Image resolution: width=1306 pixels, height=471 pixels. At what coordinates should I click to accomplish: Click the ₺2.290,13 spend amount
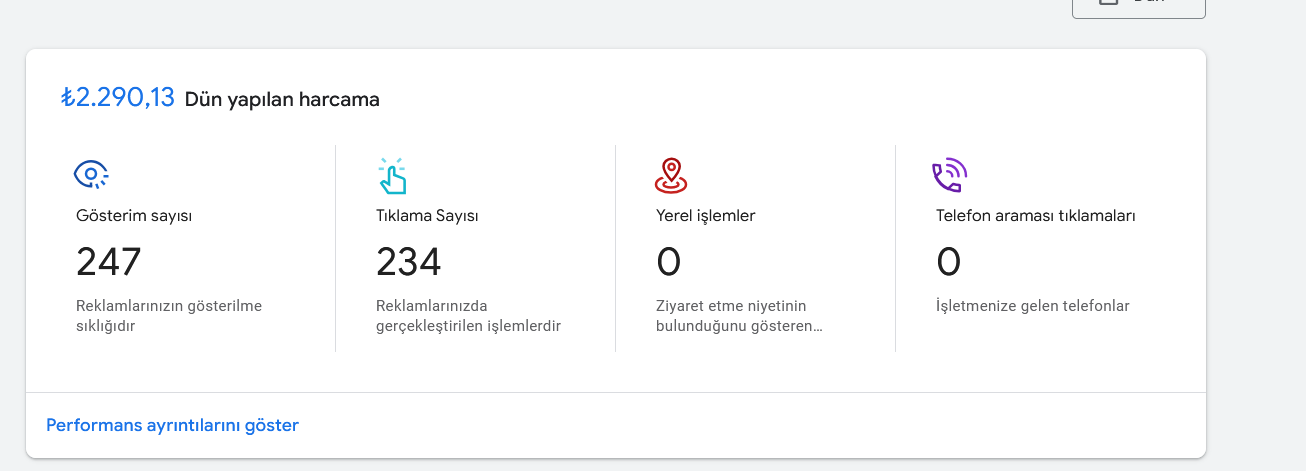pyautogui.click(x=118, y=98)
